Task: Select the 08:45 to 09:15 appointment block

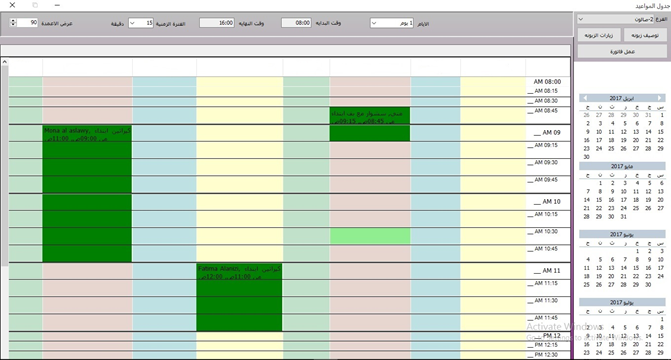Action: coord(370,124)
